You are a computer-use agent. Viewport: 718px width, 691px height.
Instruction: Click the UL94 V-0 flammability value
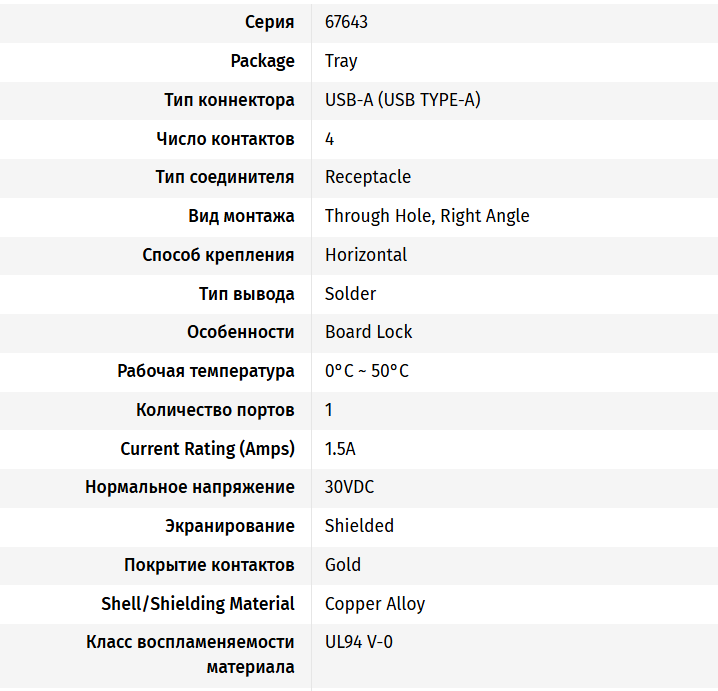pyautogui.click(x=359, y=642)
